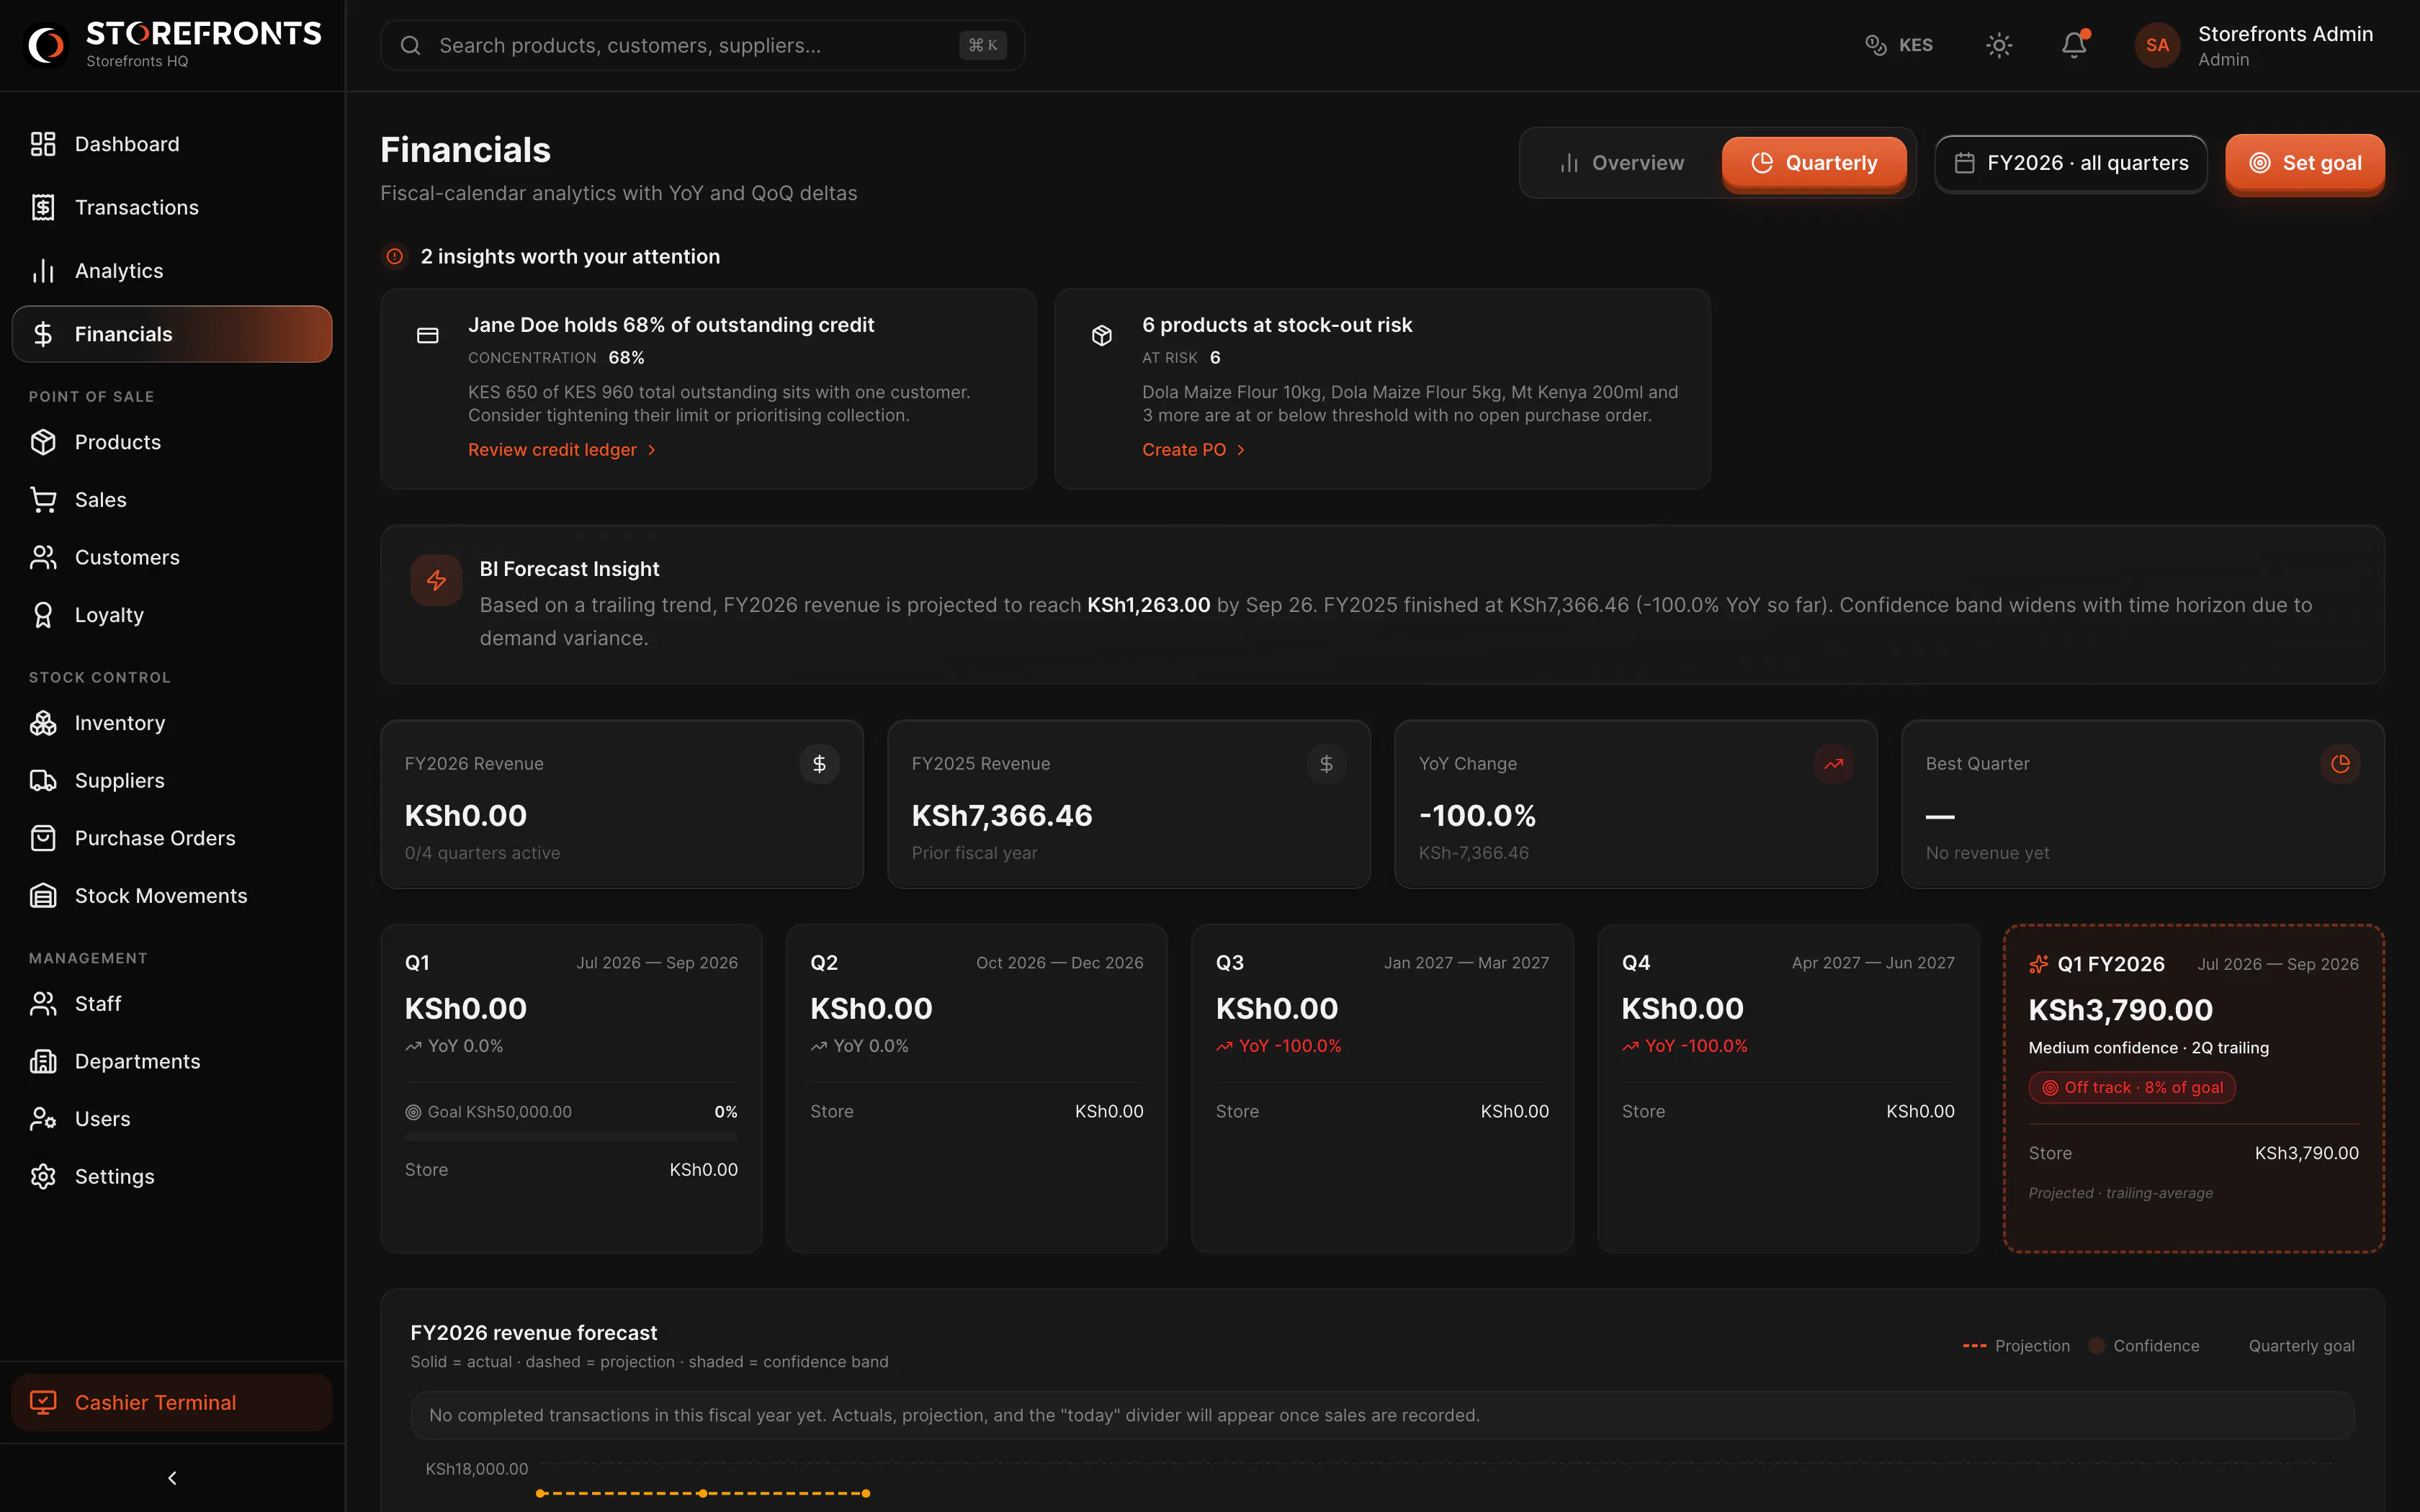
Task: Click the Settings gear icon
Action: click(43, 1176)
